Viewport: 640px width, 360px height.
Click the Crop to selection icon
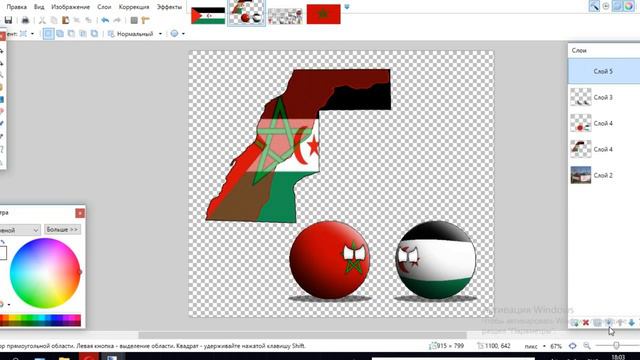tap(77, 20)
